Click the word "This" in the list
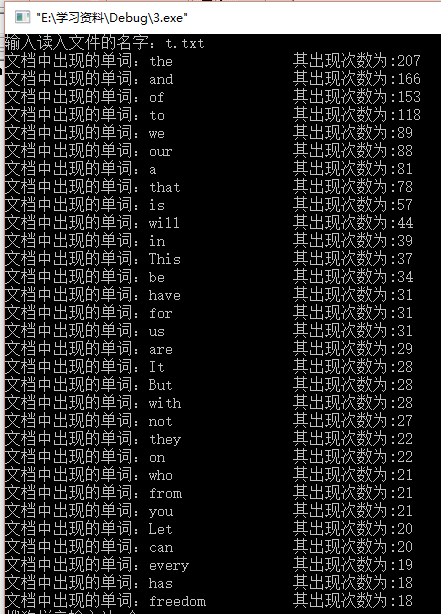Viewport: 441px width, 614px height. click(x=165, y=260)
